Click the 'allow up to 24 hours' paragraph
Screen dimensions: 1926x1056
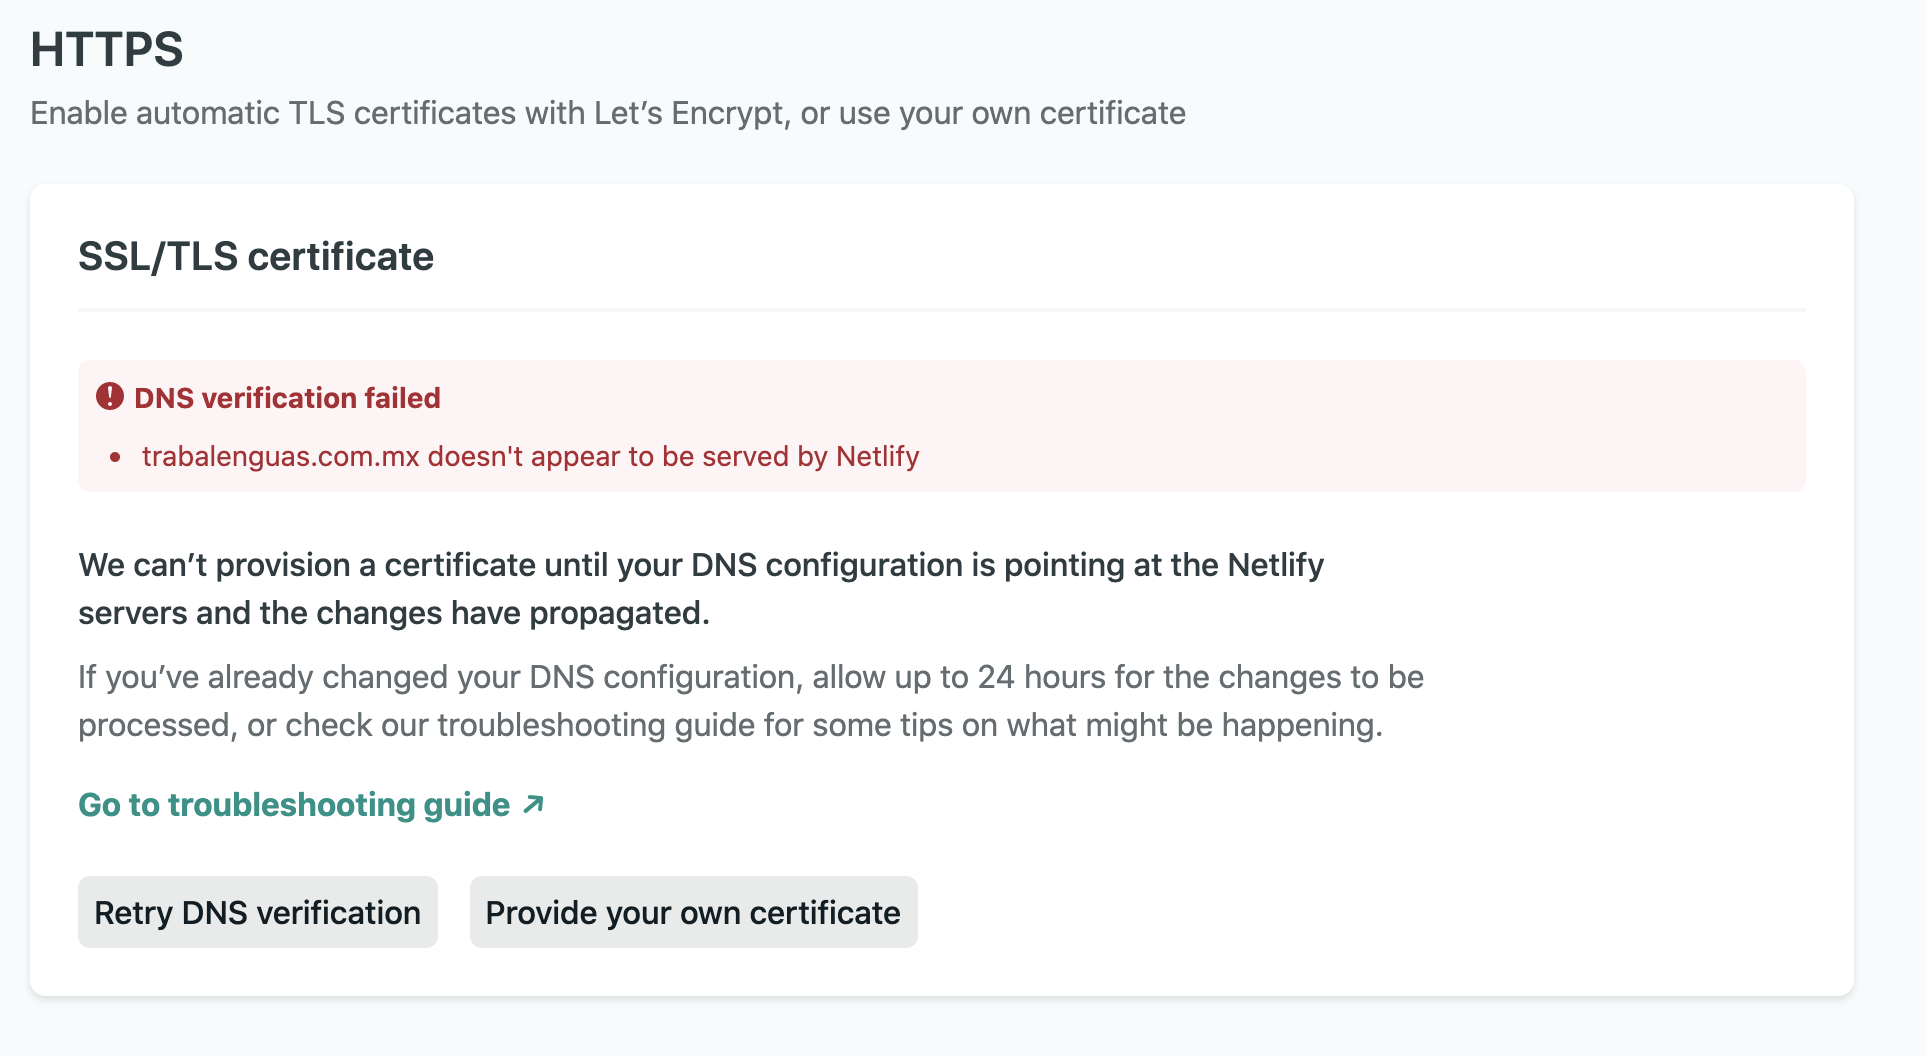751,701
